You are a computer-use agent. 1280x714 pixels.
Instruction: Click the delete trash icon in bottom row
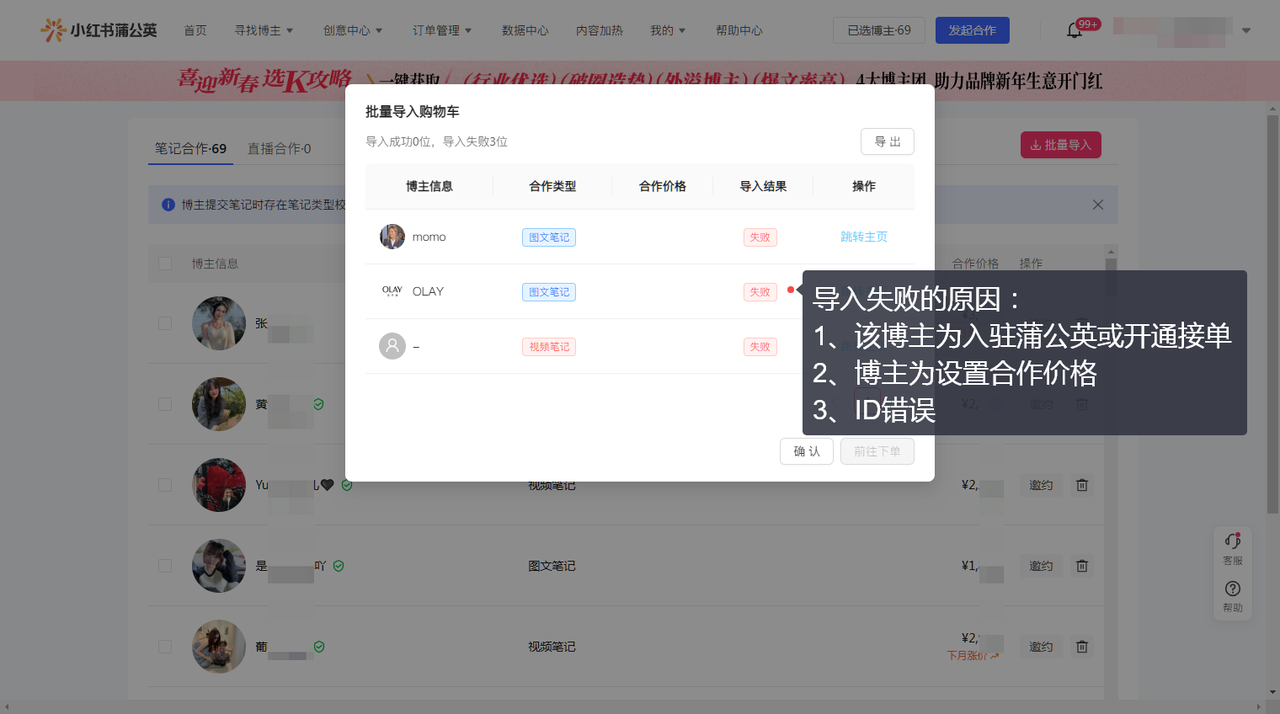[x=1081, y=647]
